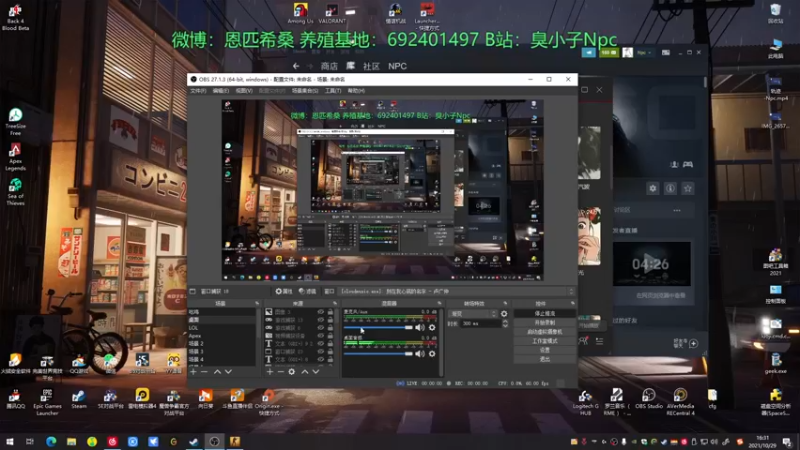Click the 开始录制 button
This screenshot has height=450, width=800.
tap(544, 322)
